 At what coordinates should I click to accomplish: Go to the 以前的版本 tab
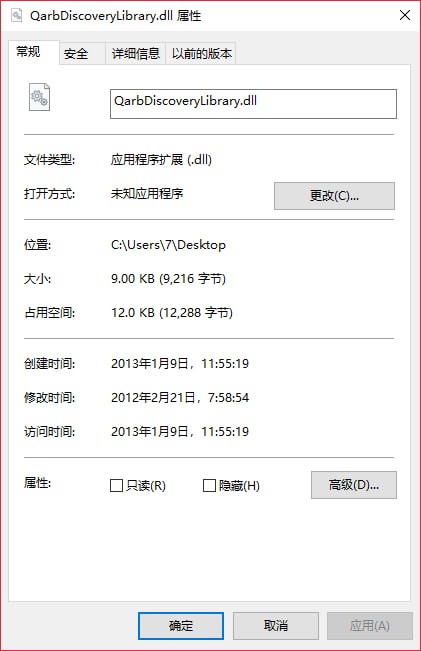pyautogui.click(x=201, y=54)
